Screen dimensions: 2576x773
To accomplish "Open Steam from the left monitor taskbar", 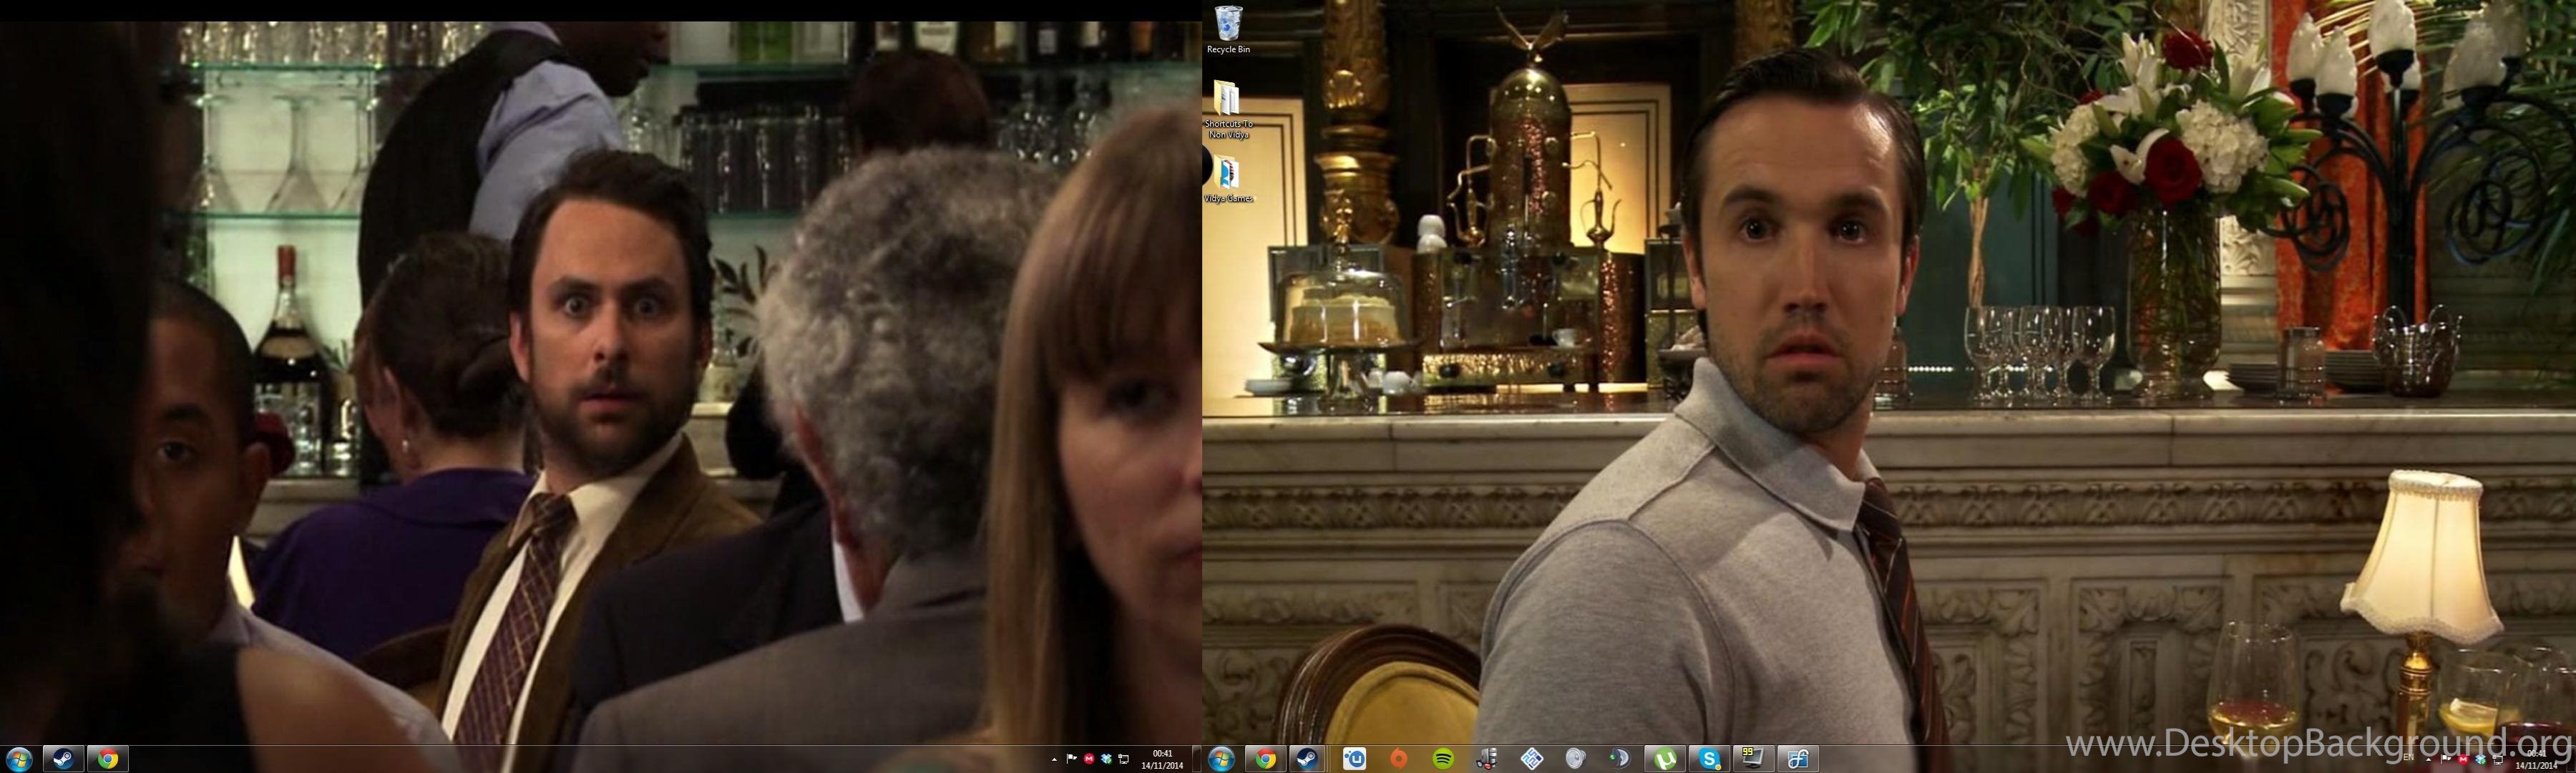I will click(62, 759).
